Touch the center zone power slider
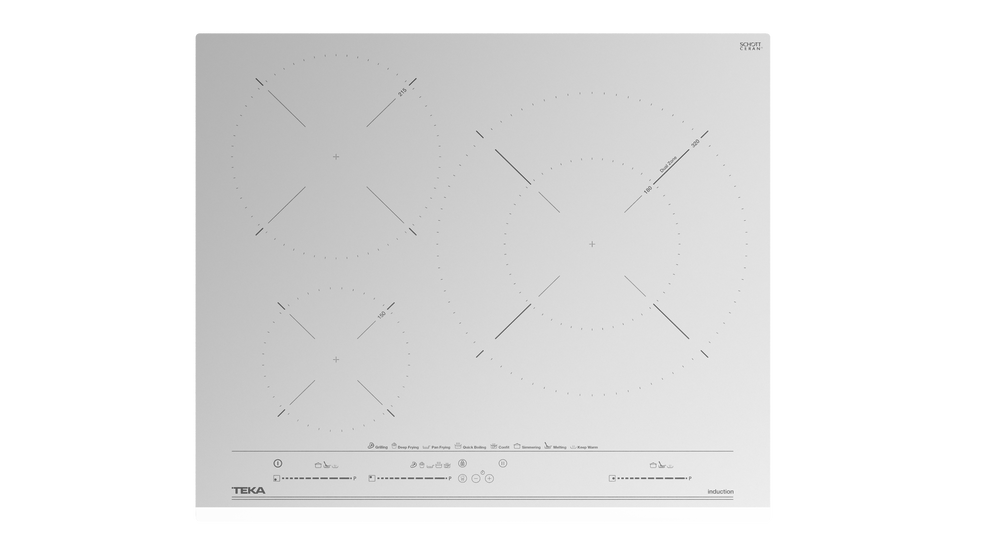The width and height of the screenshot is (985, 554). coord(410,479)
